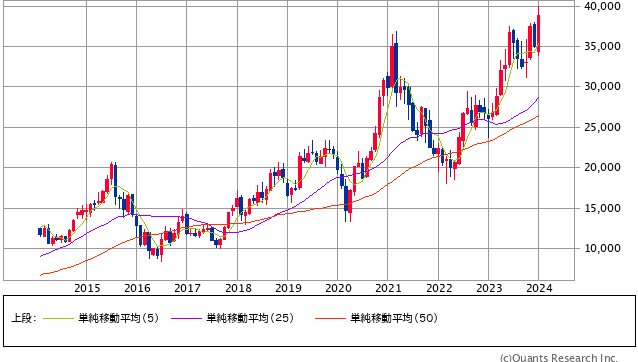The height and width of the screenshot is (362, 638).
Task: Click the Quants Research Inc. copyright text
Action: [x=559, y=358]
